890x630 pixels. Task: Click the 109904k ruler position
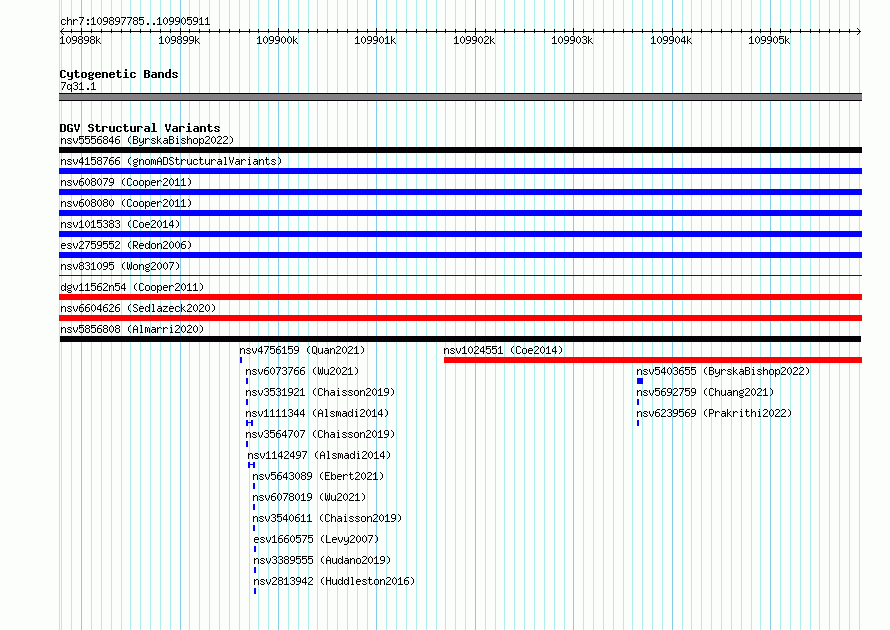[x=671, y=40]
